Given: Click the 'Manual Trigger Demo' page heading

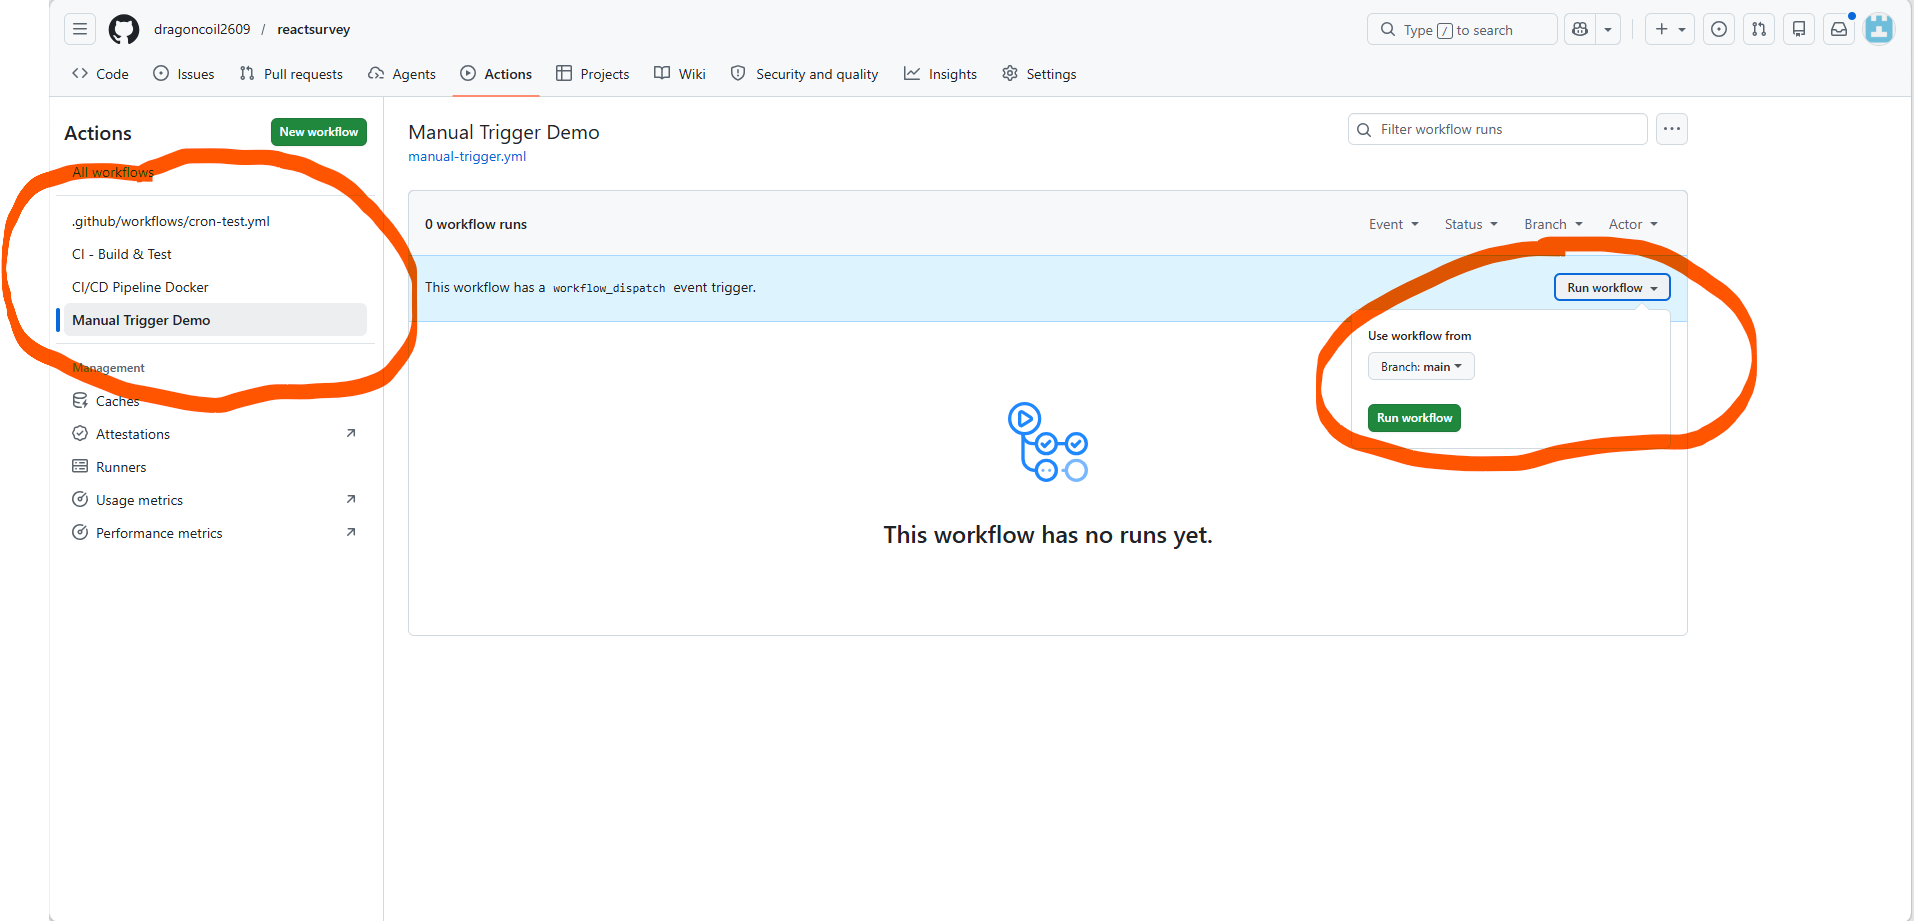Looking at the screenshot, I should point(504,132).
